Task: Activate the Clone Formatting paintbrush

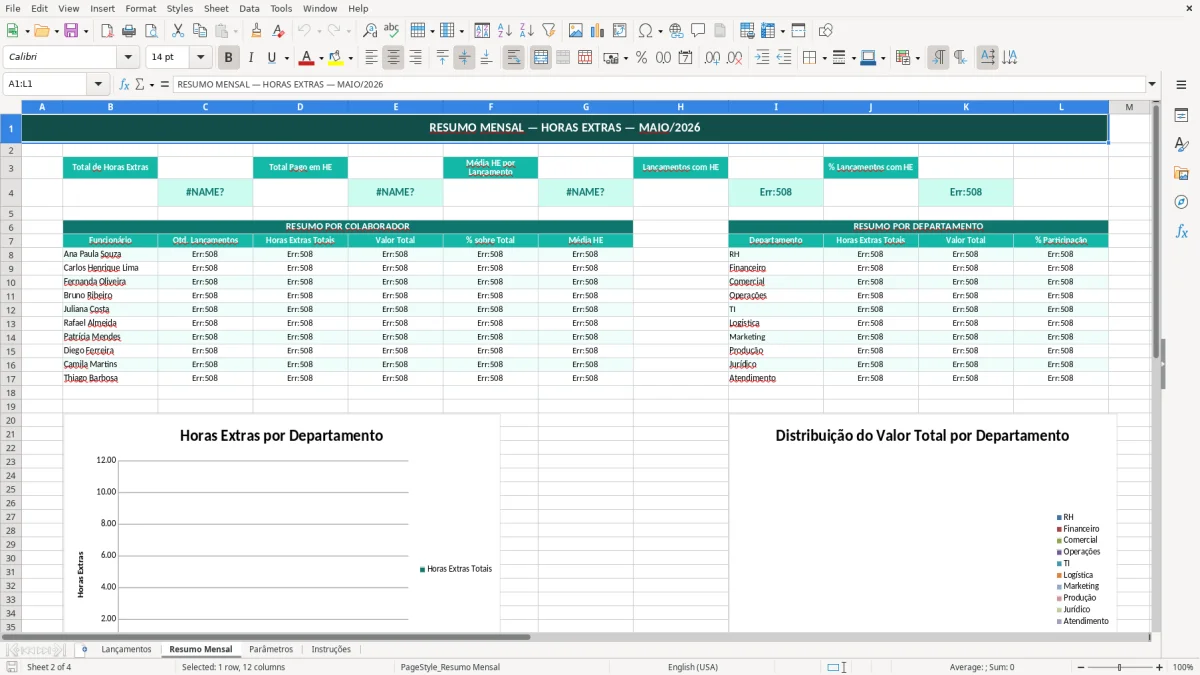Action: (257, 31)
